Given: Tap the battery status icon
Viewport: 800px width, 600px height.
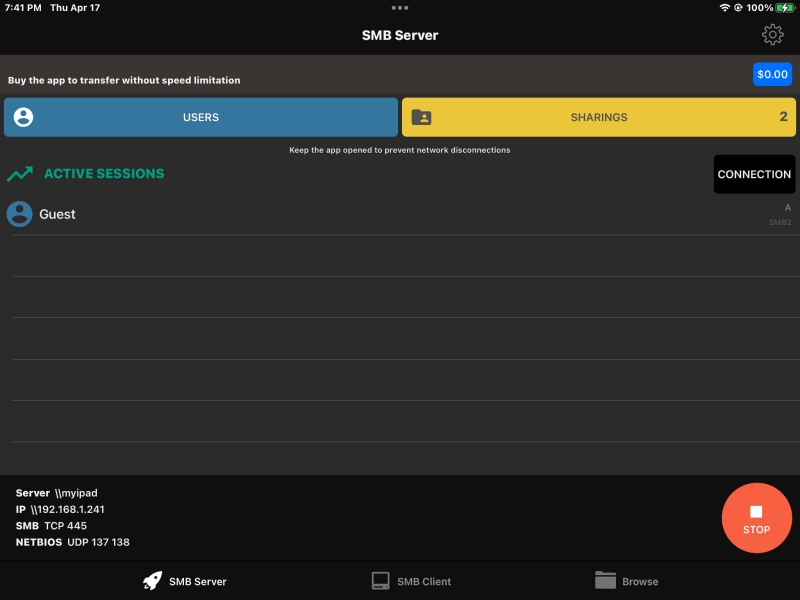Looking at the screenshot, I should pyautogui.click(x=785, y=8).
